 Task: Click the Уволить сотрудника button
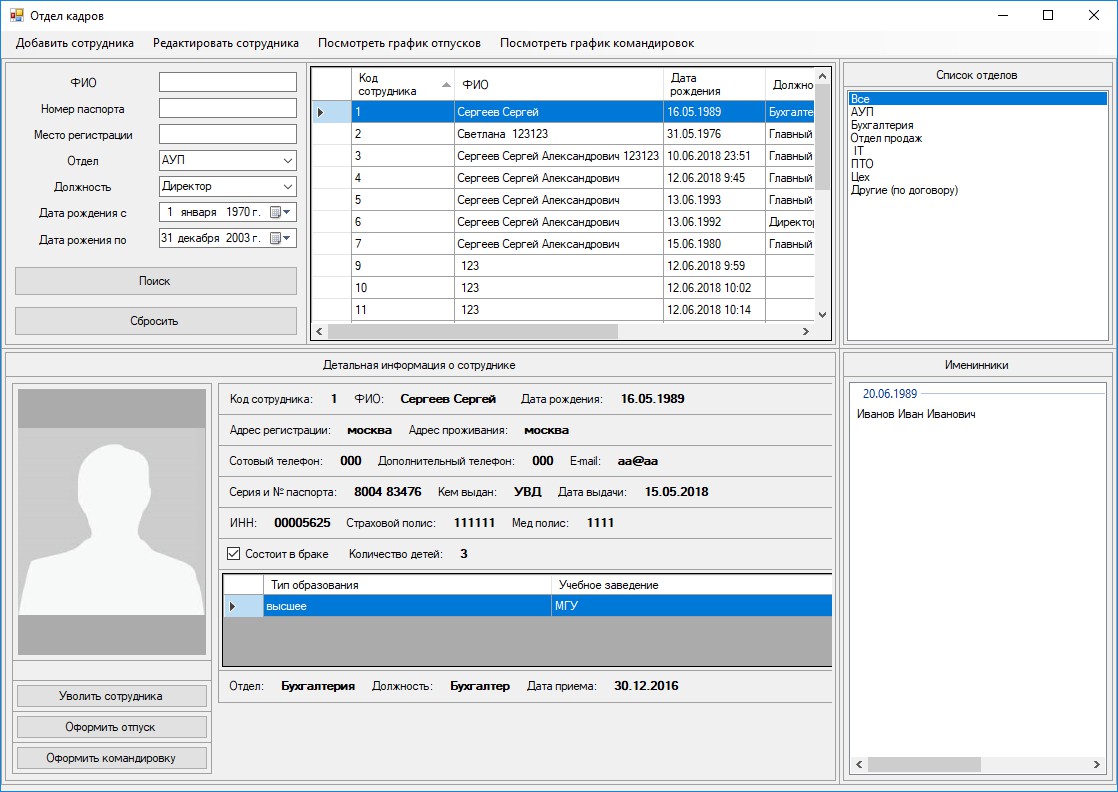(x=111, y=696)
